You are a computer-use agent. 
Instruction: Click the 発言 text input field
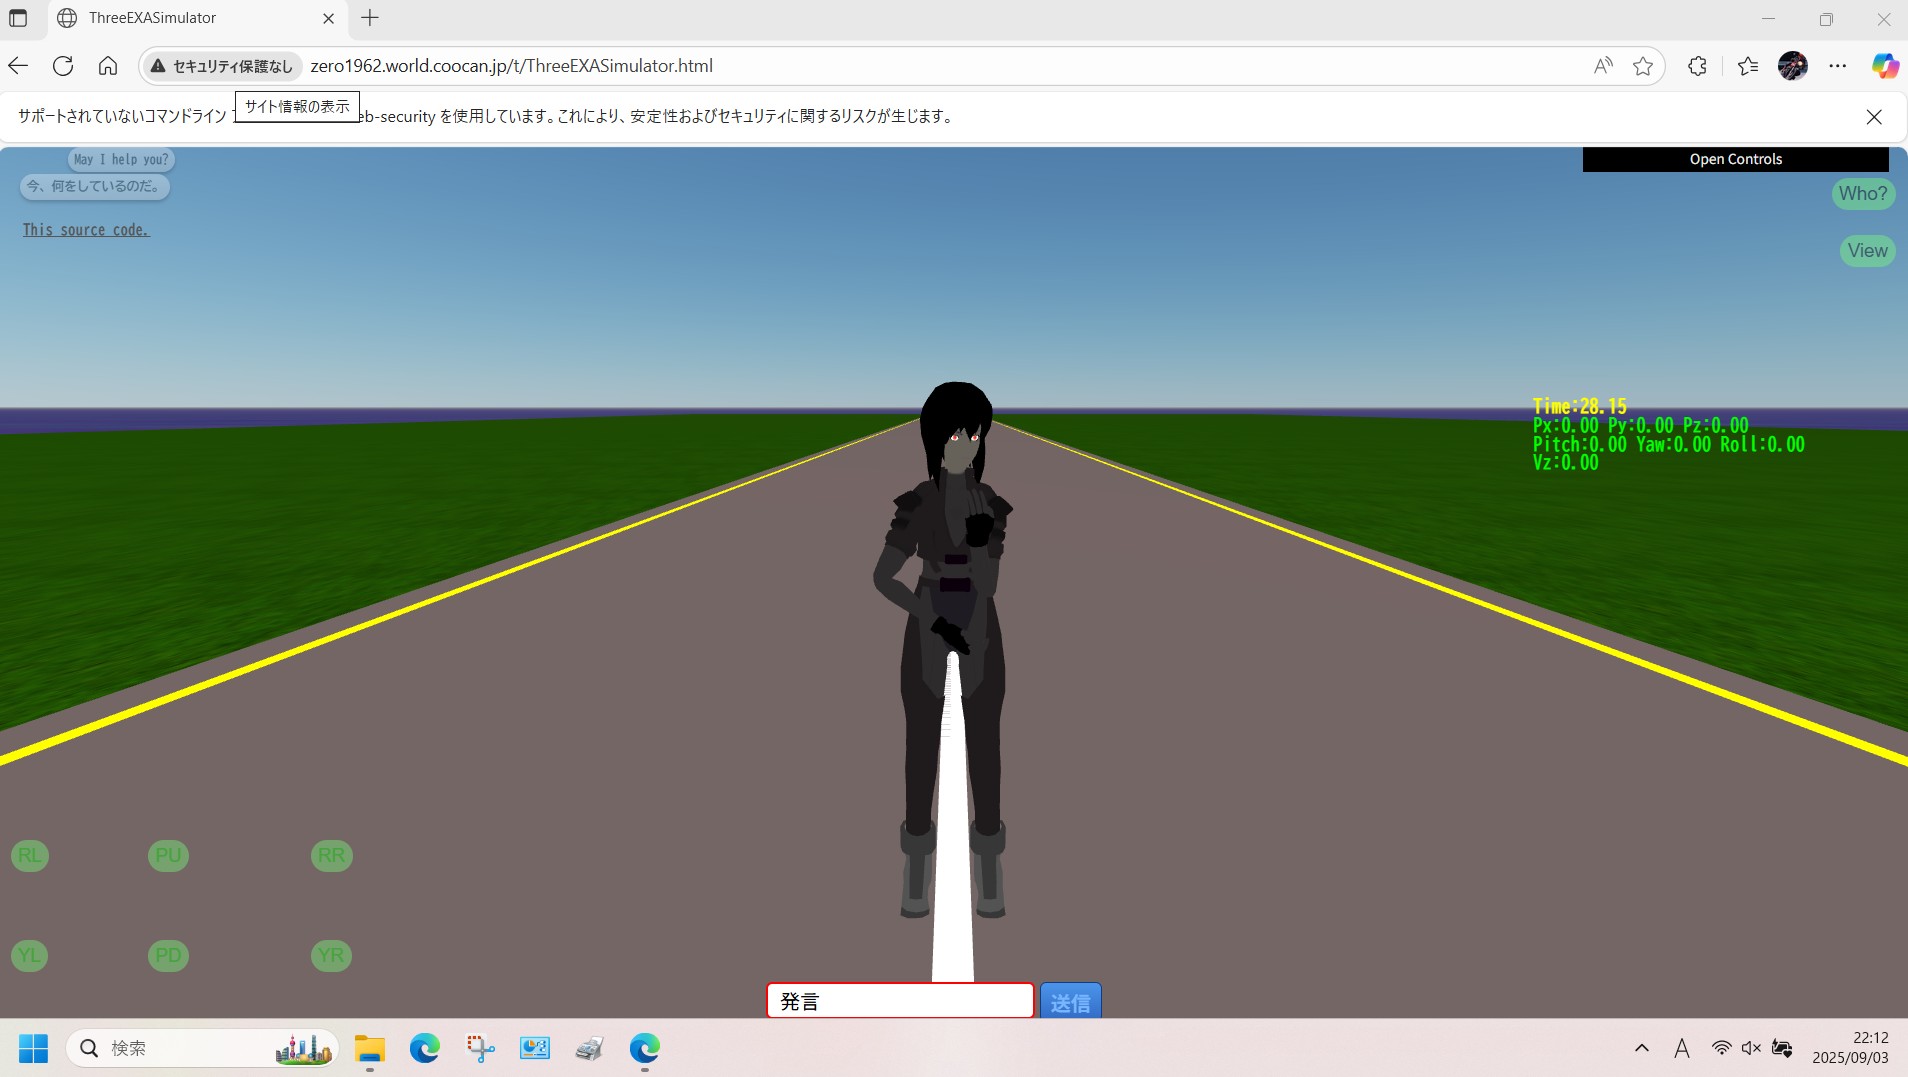[x=899, y=1001]
